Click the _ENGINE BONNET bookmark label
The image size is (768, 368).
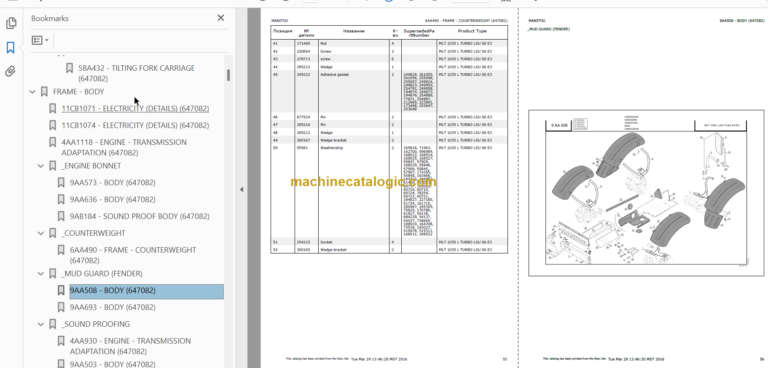click(91, 166)
